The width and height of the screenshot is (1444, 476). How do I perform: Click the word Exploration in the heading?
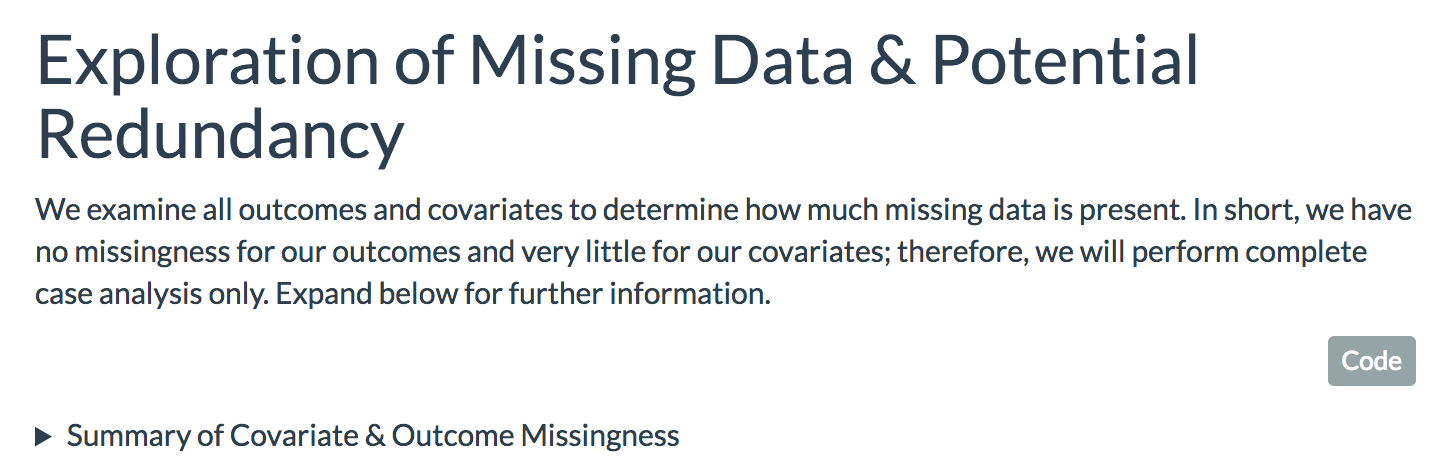207,63
